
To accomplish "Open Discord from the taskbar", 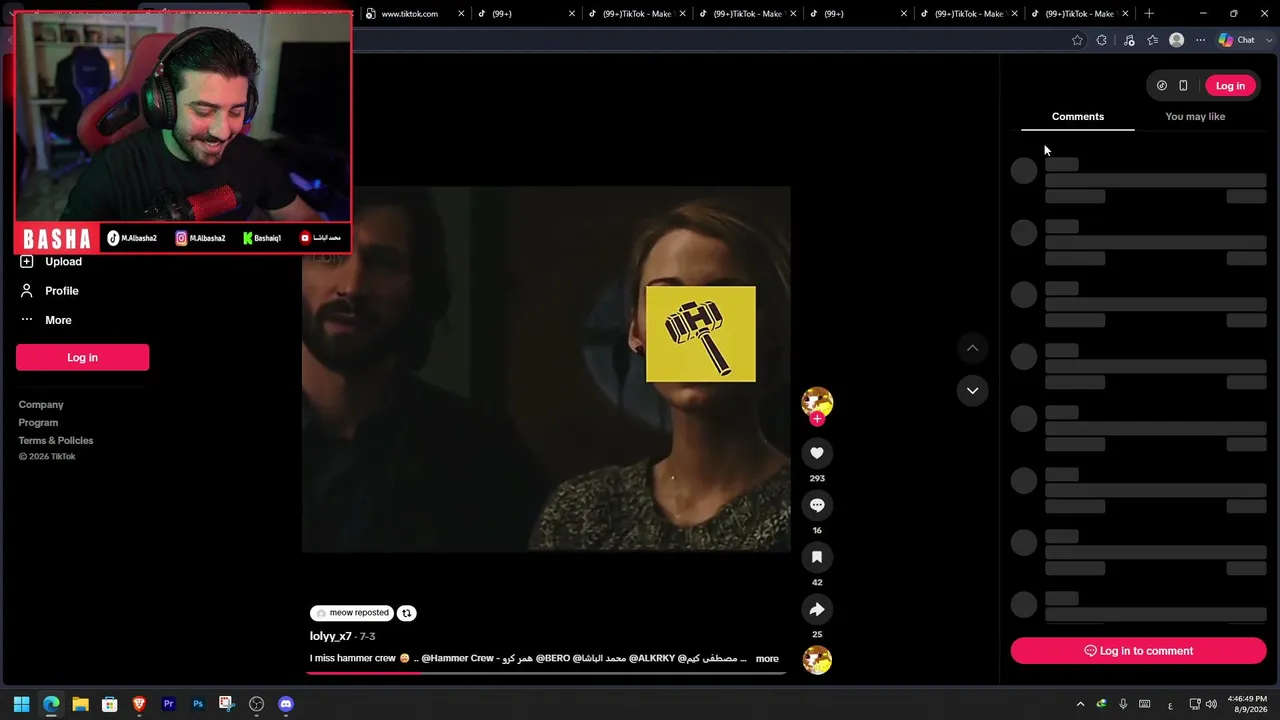I will [x=286, y=704].
